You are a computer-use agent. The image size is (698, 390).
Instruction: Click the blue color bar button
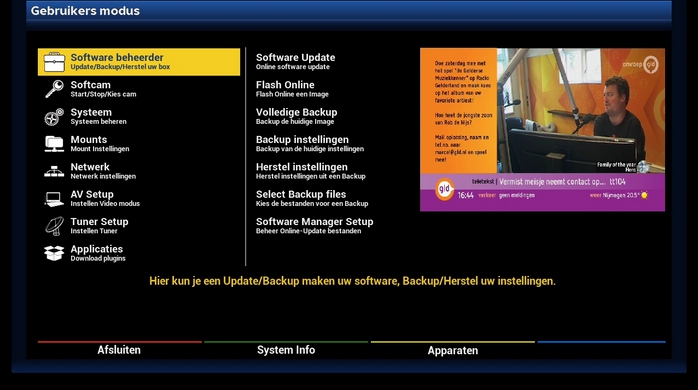tap(601, 349)
